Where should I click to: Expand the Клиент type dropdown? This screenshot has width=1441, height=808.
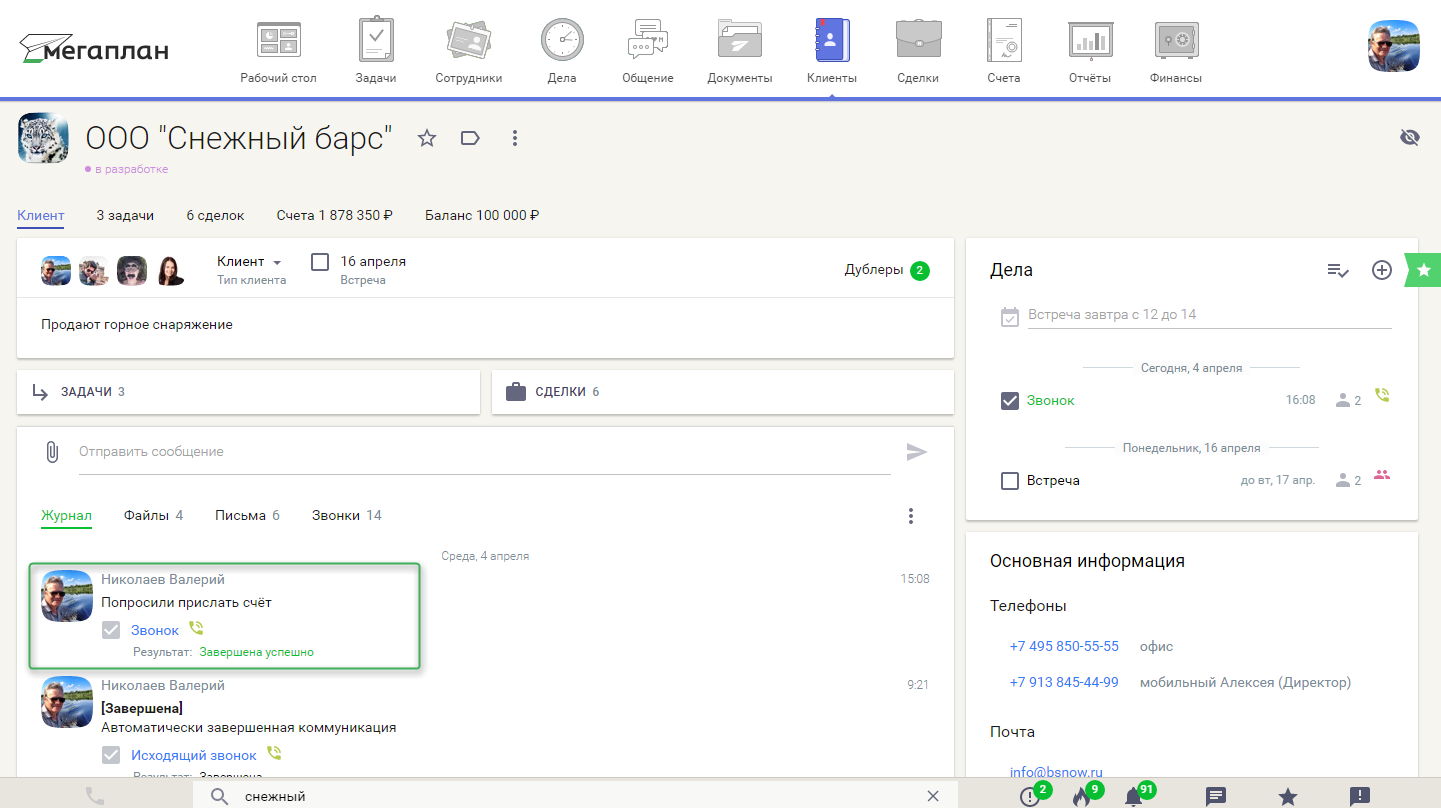(x=250, y=262)
